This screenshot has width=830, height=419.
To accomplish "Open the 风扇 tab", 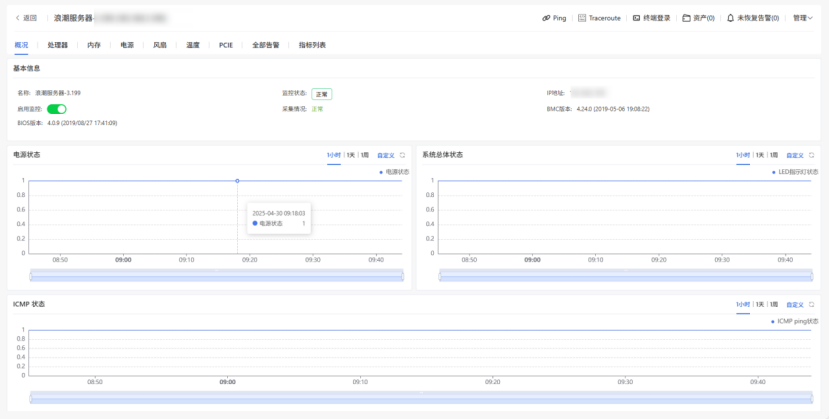I will (x=160, y=45).
